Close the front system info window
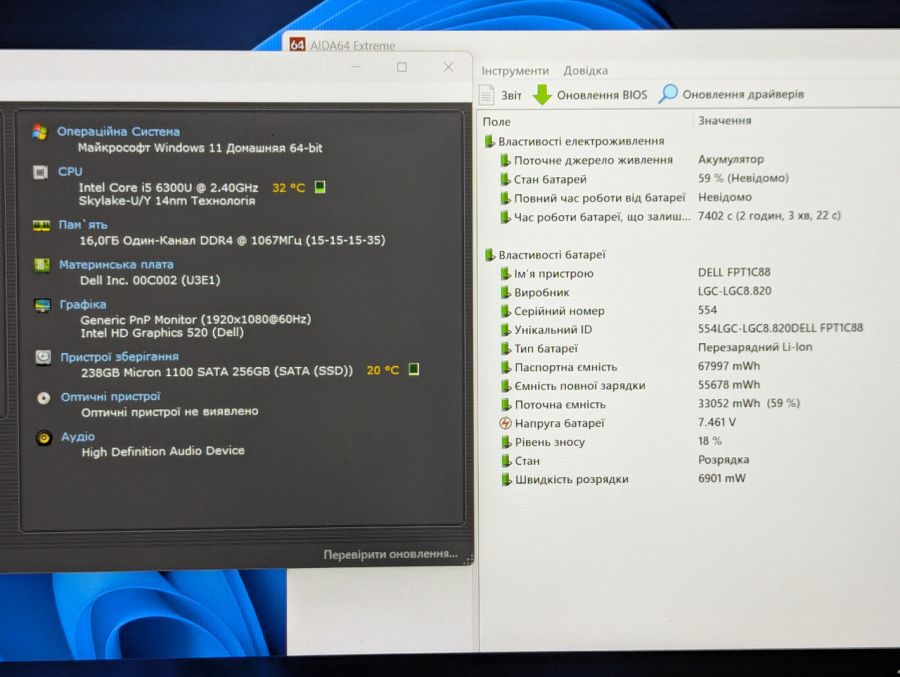 point(448,67)
